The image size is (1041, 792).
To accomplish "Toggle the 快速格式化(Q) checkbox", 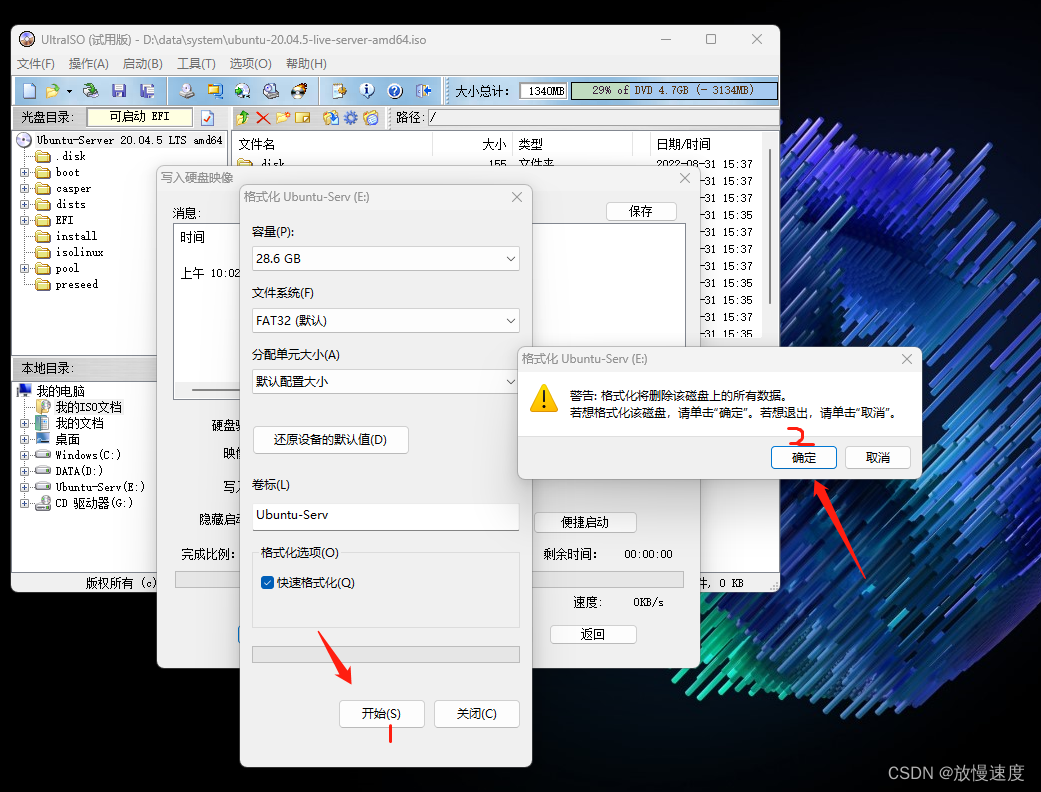I will pos(268,583).
